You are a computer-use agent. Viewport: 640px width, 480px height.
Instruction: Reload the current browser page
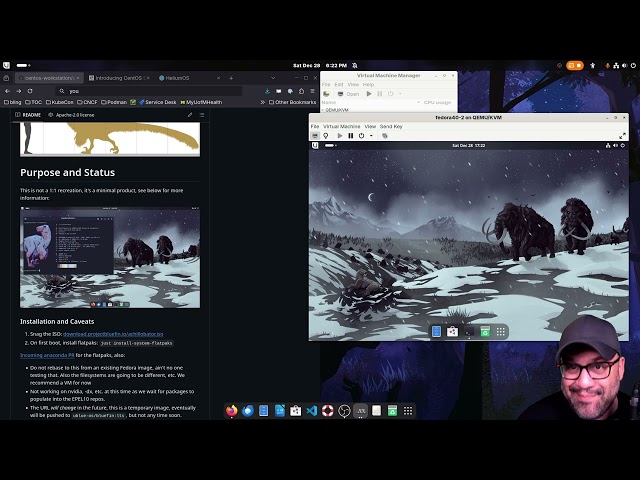(x=30, y=91)
